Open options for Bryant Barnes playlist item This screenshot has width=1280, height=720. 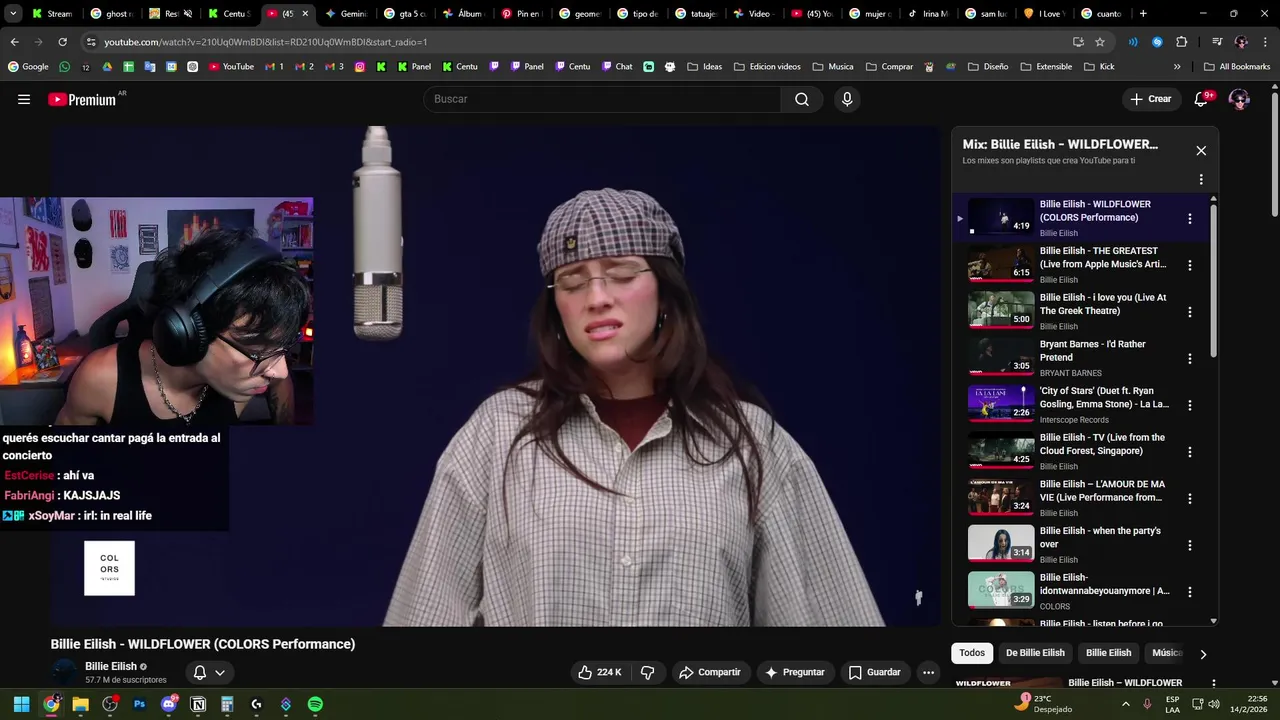tap(1189, 358)
